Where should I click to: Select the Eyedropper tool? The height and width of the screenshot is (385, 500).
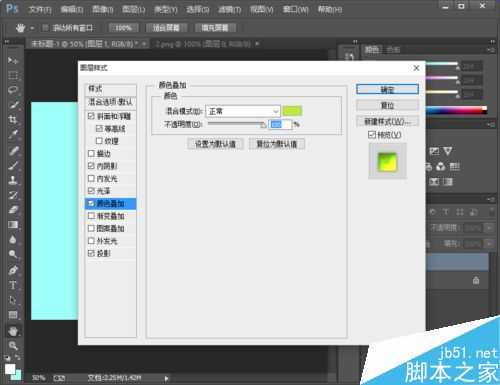pyautogui.click(x=13, y=135)
